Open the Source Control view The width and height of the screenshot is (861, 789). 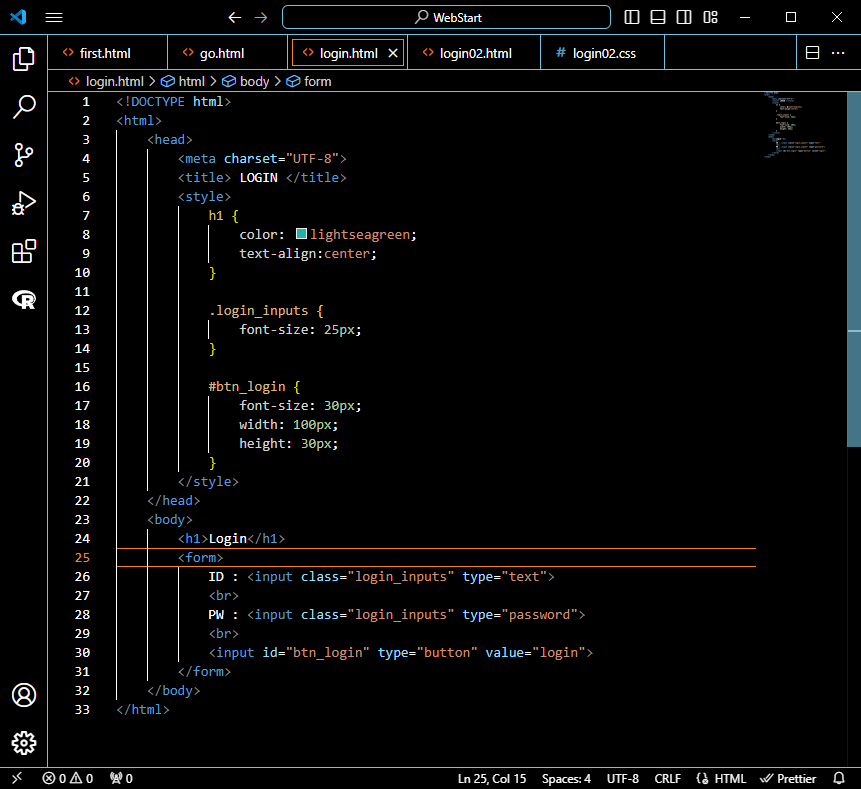(x=24, y=155)
